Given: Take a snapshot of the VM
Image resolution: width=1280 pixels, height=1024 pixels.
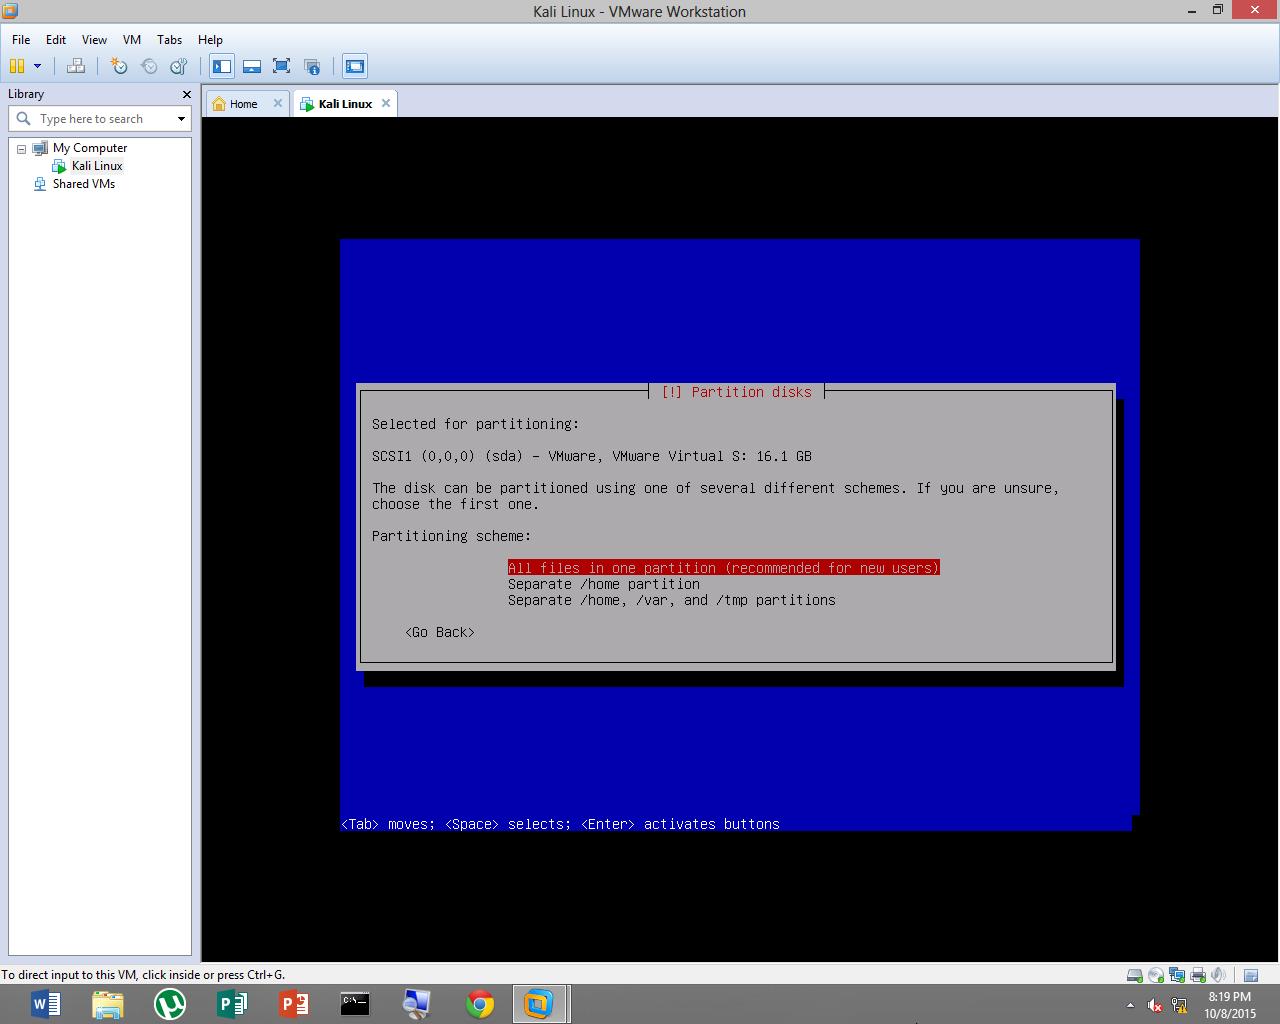Looking at the screenshot, I should point(119,66).
